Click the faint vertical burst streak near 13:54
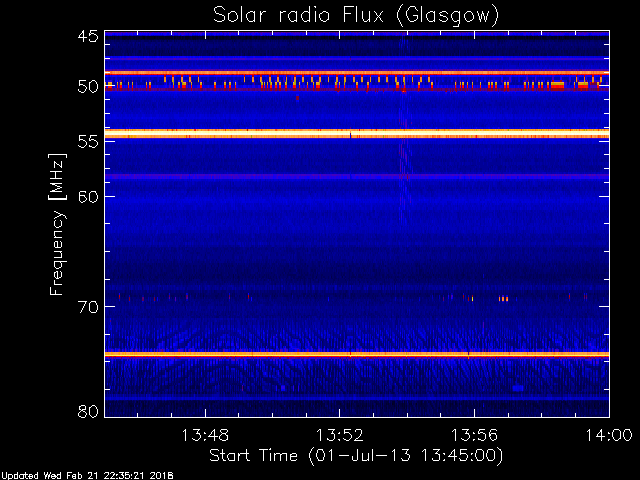Screen dimensions: 640x480 (x=404, y=129)
